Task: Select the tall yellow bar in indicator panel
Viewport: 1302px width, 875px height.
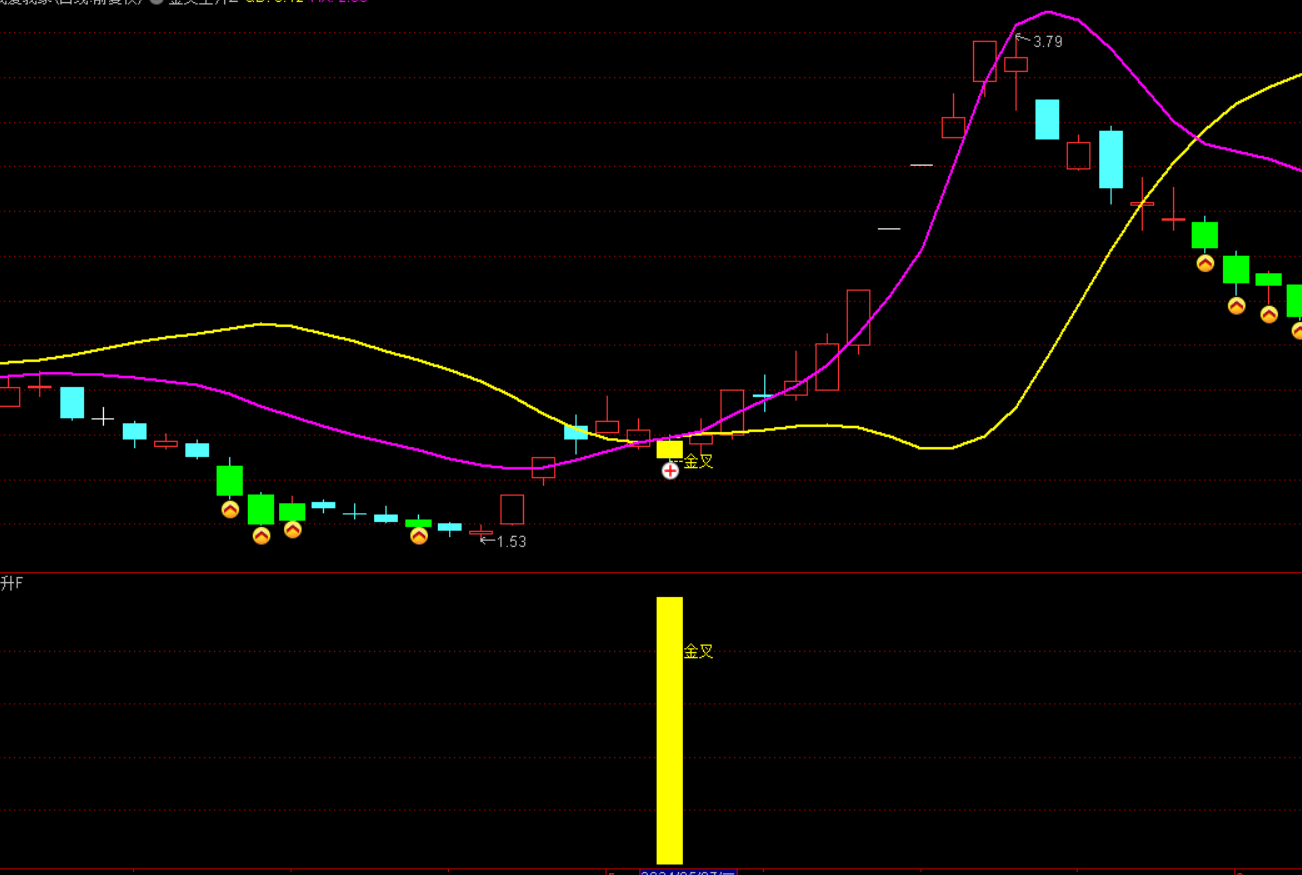Action: pyautogui.click(x=669, y=730)
